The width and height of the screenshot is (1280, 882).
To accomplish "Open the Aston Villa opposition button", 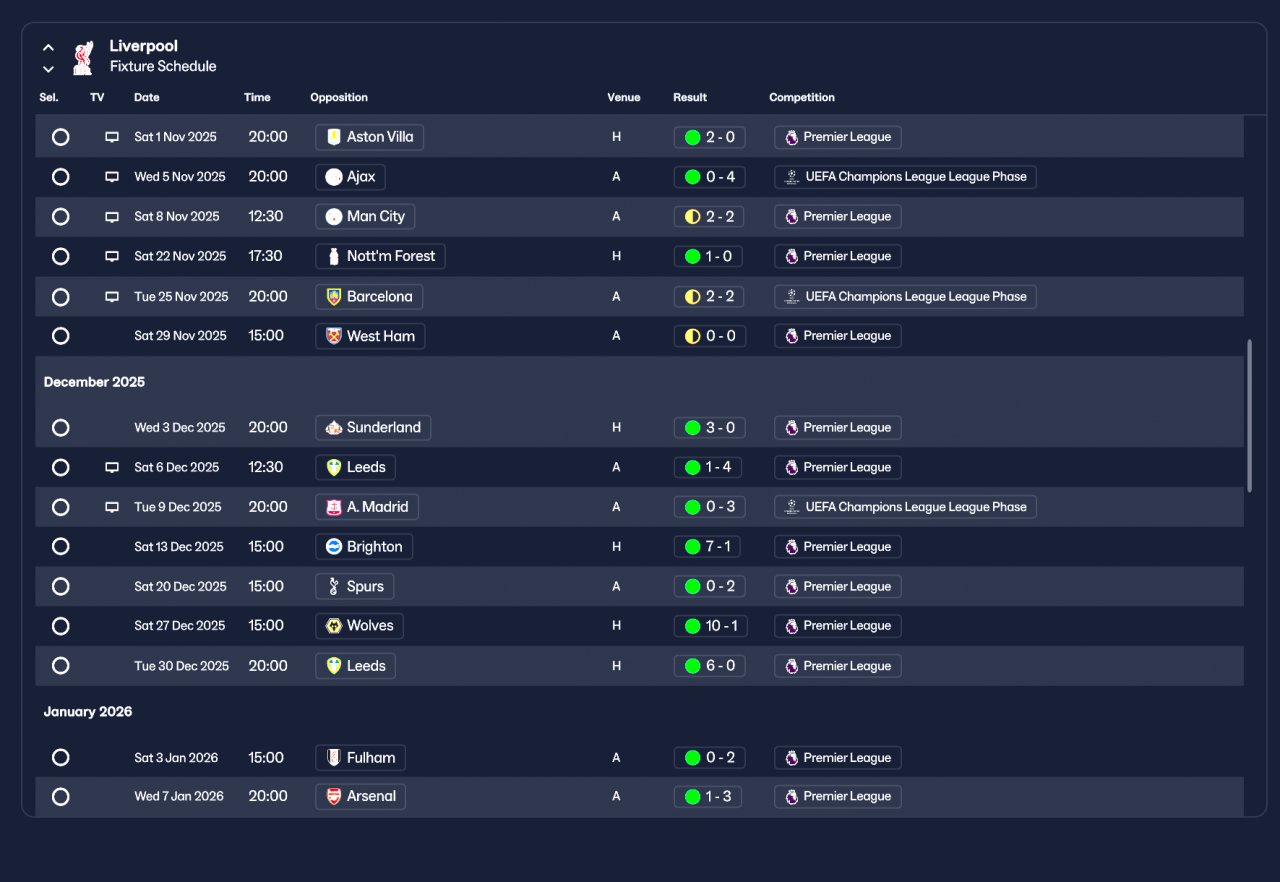I will tap(369, 137).
